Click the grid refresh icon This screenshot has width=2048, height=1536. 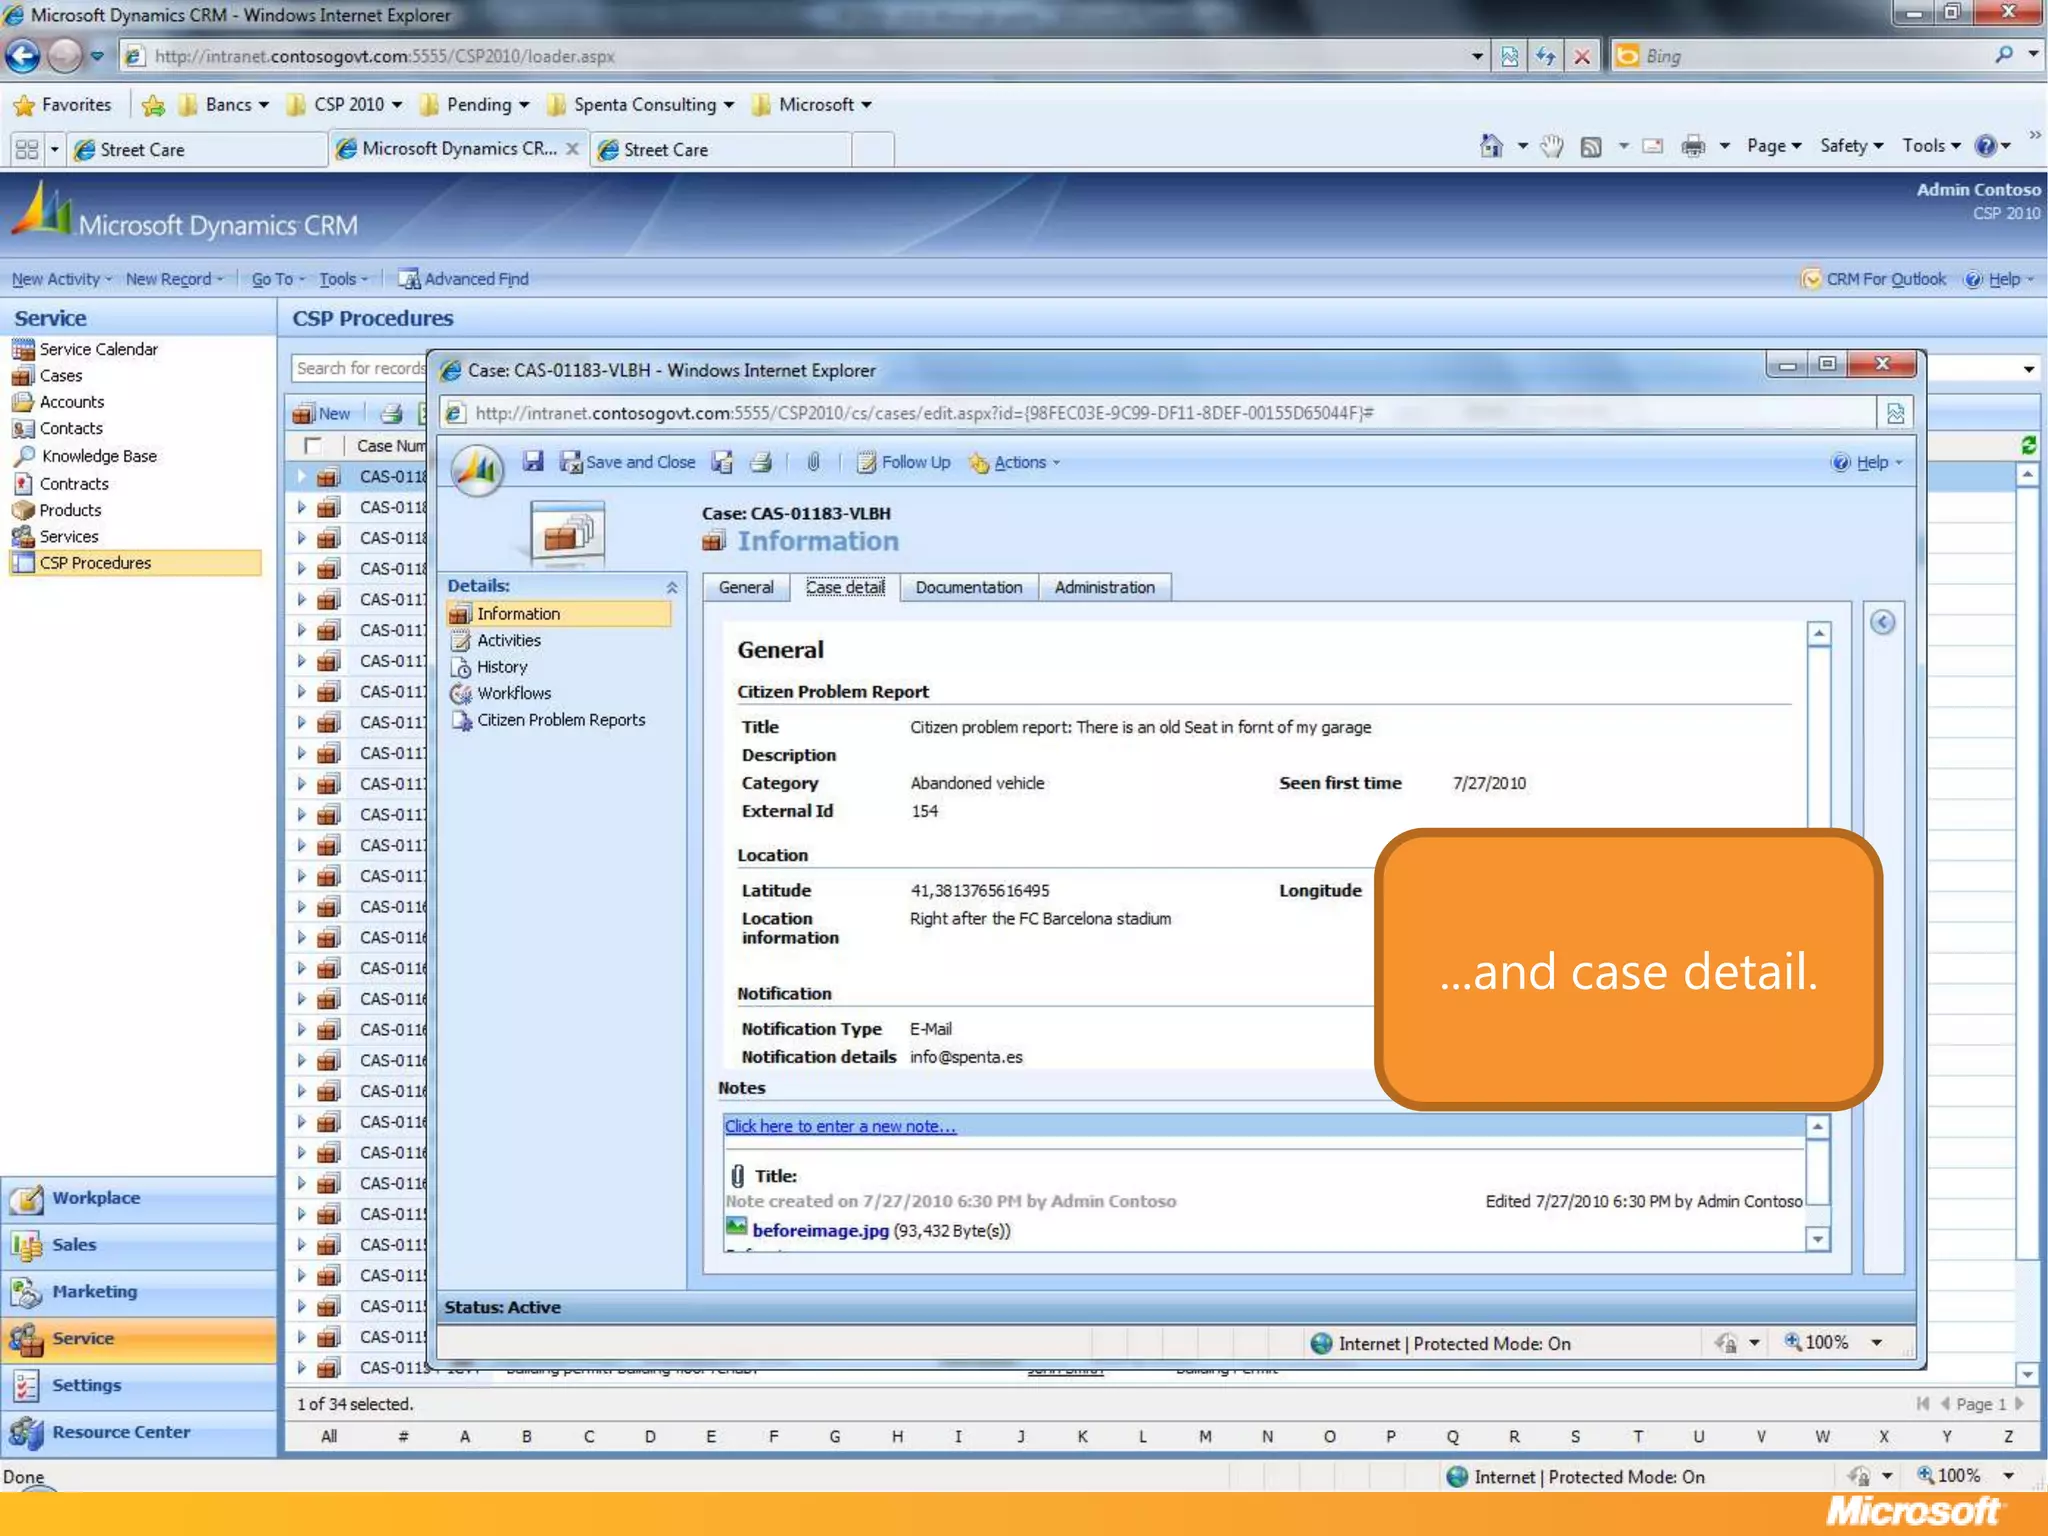2028,445
